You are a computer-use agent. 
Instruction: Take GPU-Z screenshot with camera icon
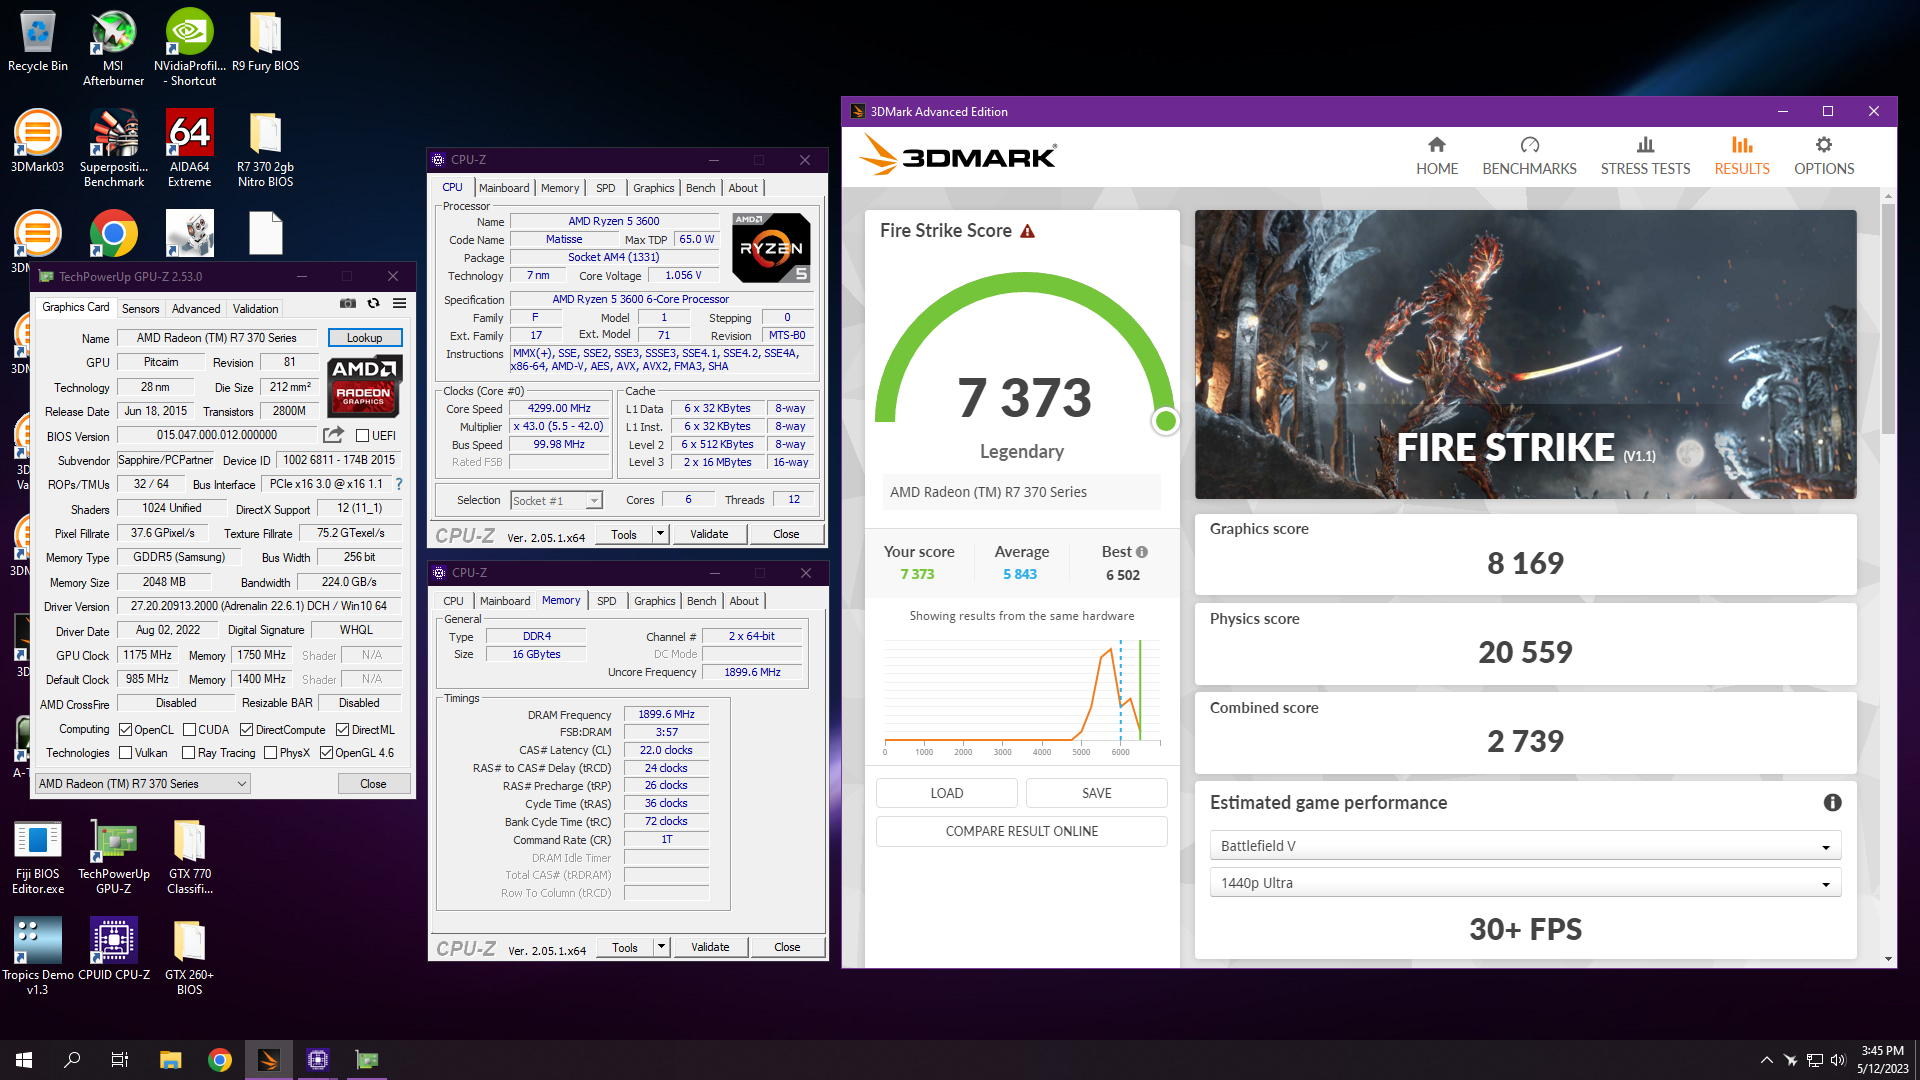tap(347, 303)
